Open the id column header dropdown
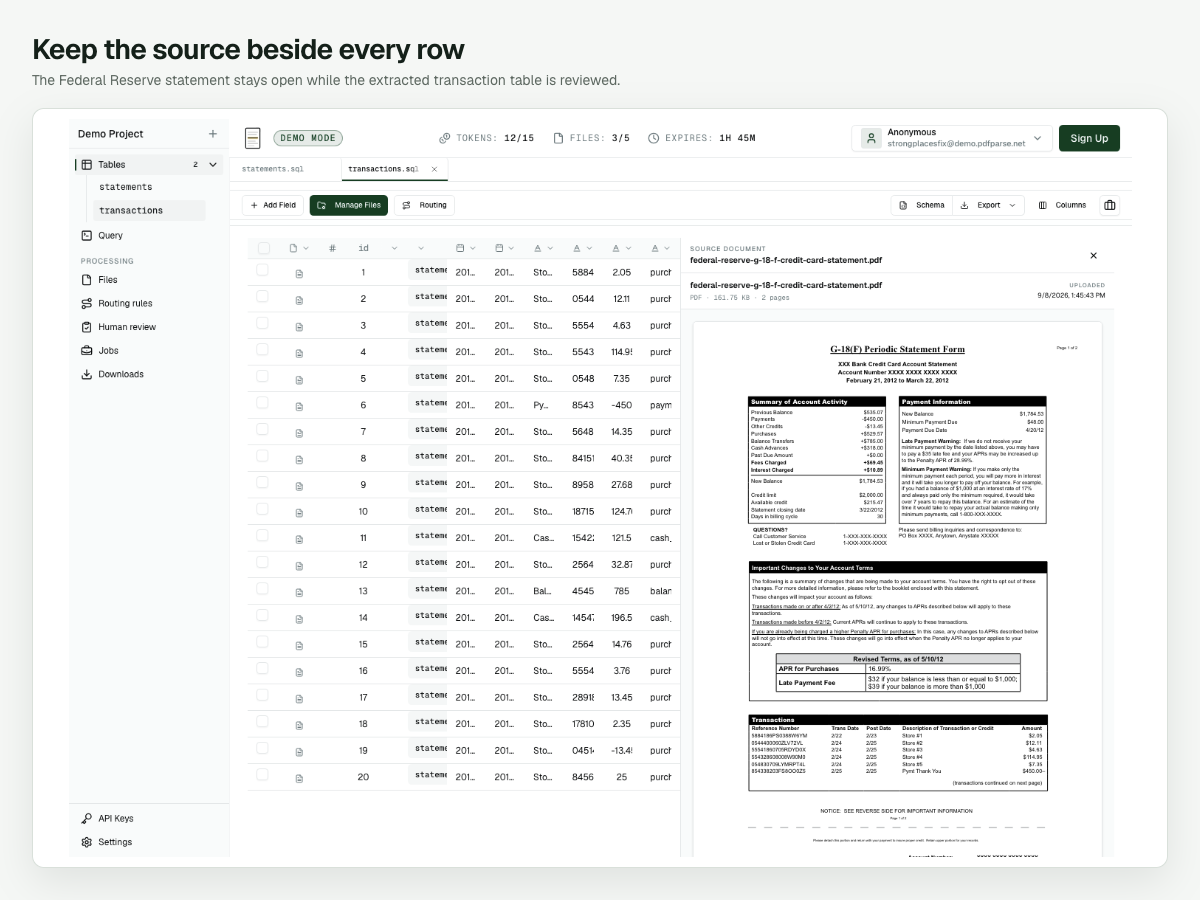 [394, 248]
